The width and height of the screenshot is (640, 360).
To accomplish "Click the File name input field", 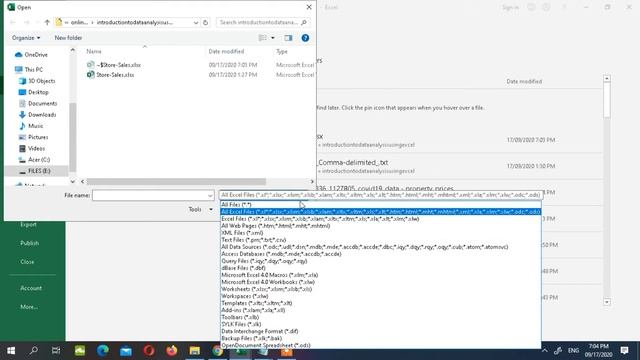I will (x=150, y=196).
